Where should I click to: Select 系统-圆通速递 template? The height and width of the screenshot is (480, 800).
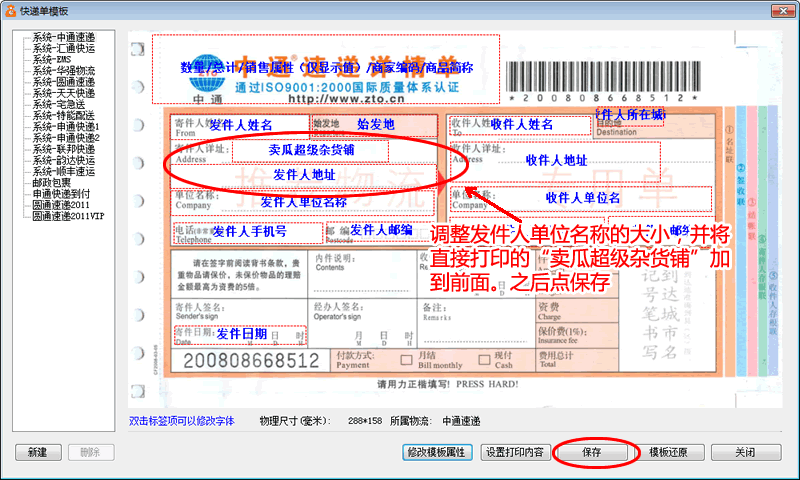pyautogui.click(x=63, y=82)
